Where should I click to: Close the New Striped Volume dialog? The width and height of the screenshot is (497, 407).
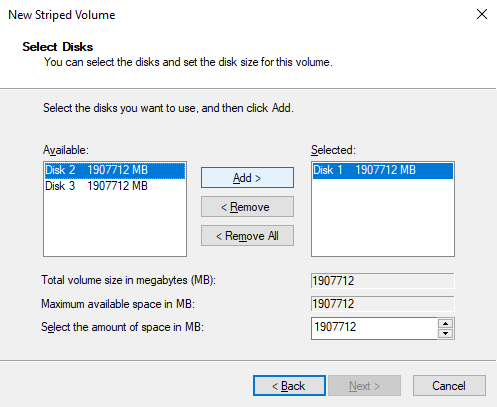point(482,14)
